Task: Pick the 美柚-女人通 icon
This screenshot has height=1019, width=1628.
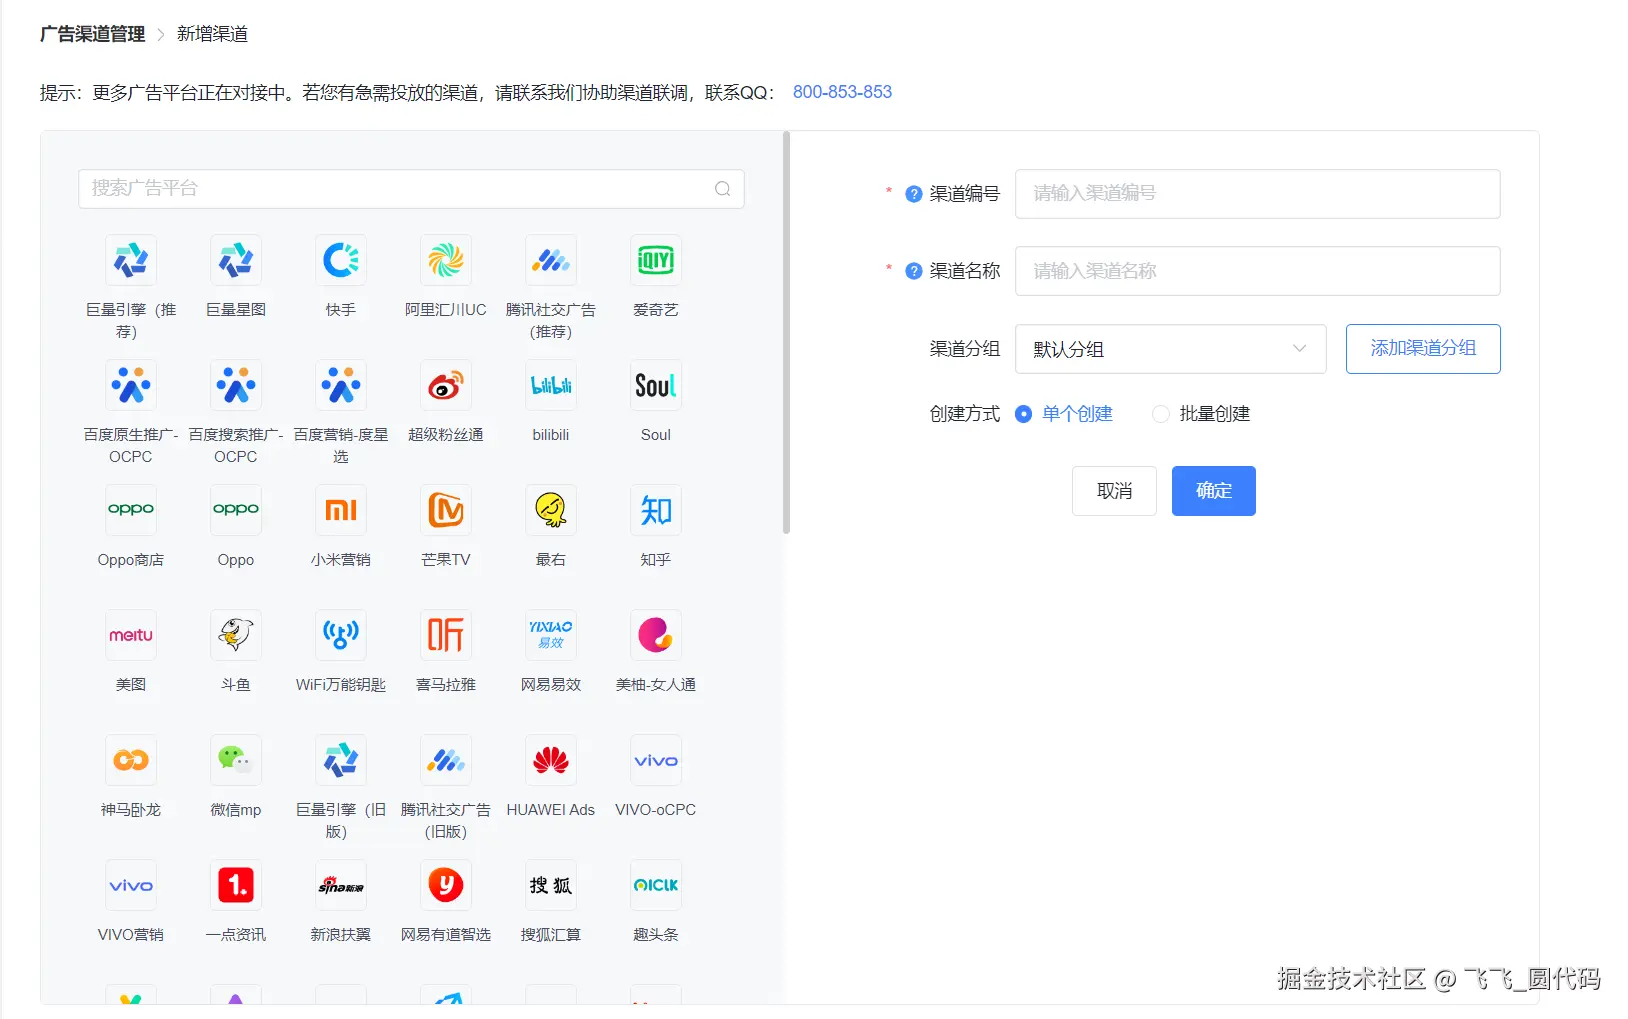Action: tap(656, 635)
